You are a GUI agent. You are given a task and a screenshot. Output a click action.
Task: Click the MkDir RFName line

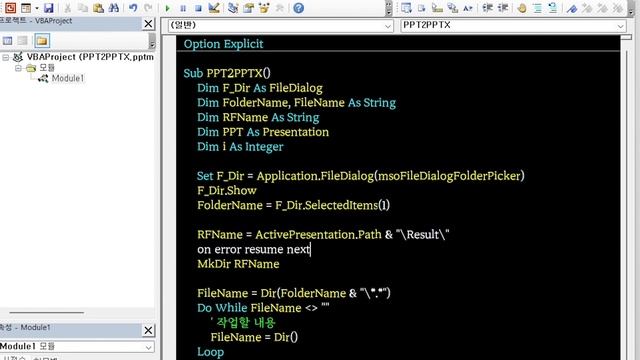coord(238,264)
